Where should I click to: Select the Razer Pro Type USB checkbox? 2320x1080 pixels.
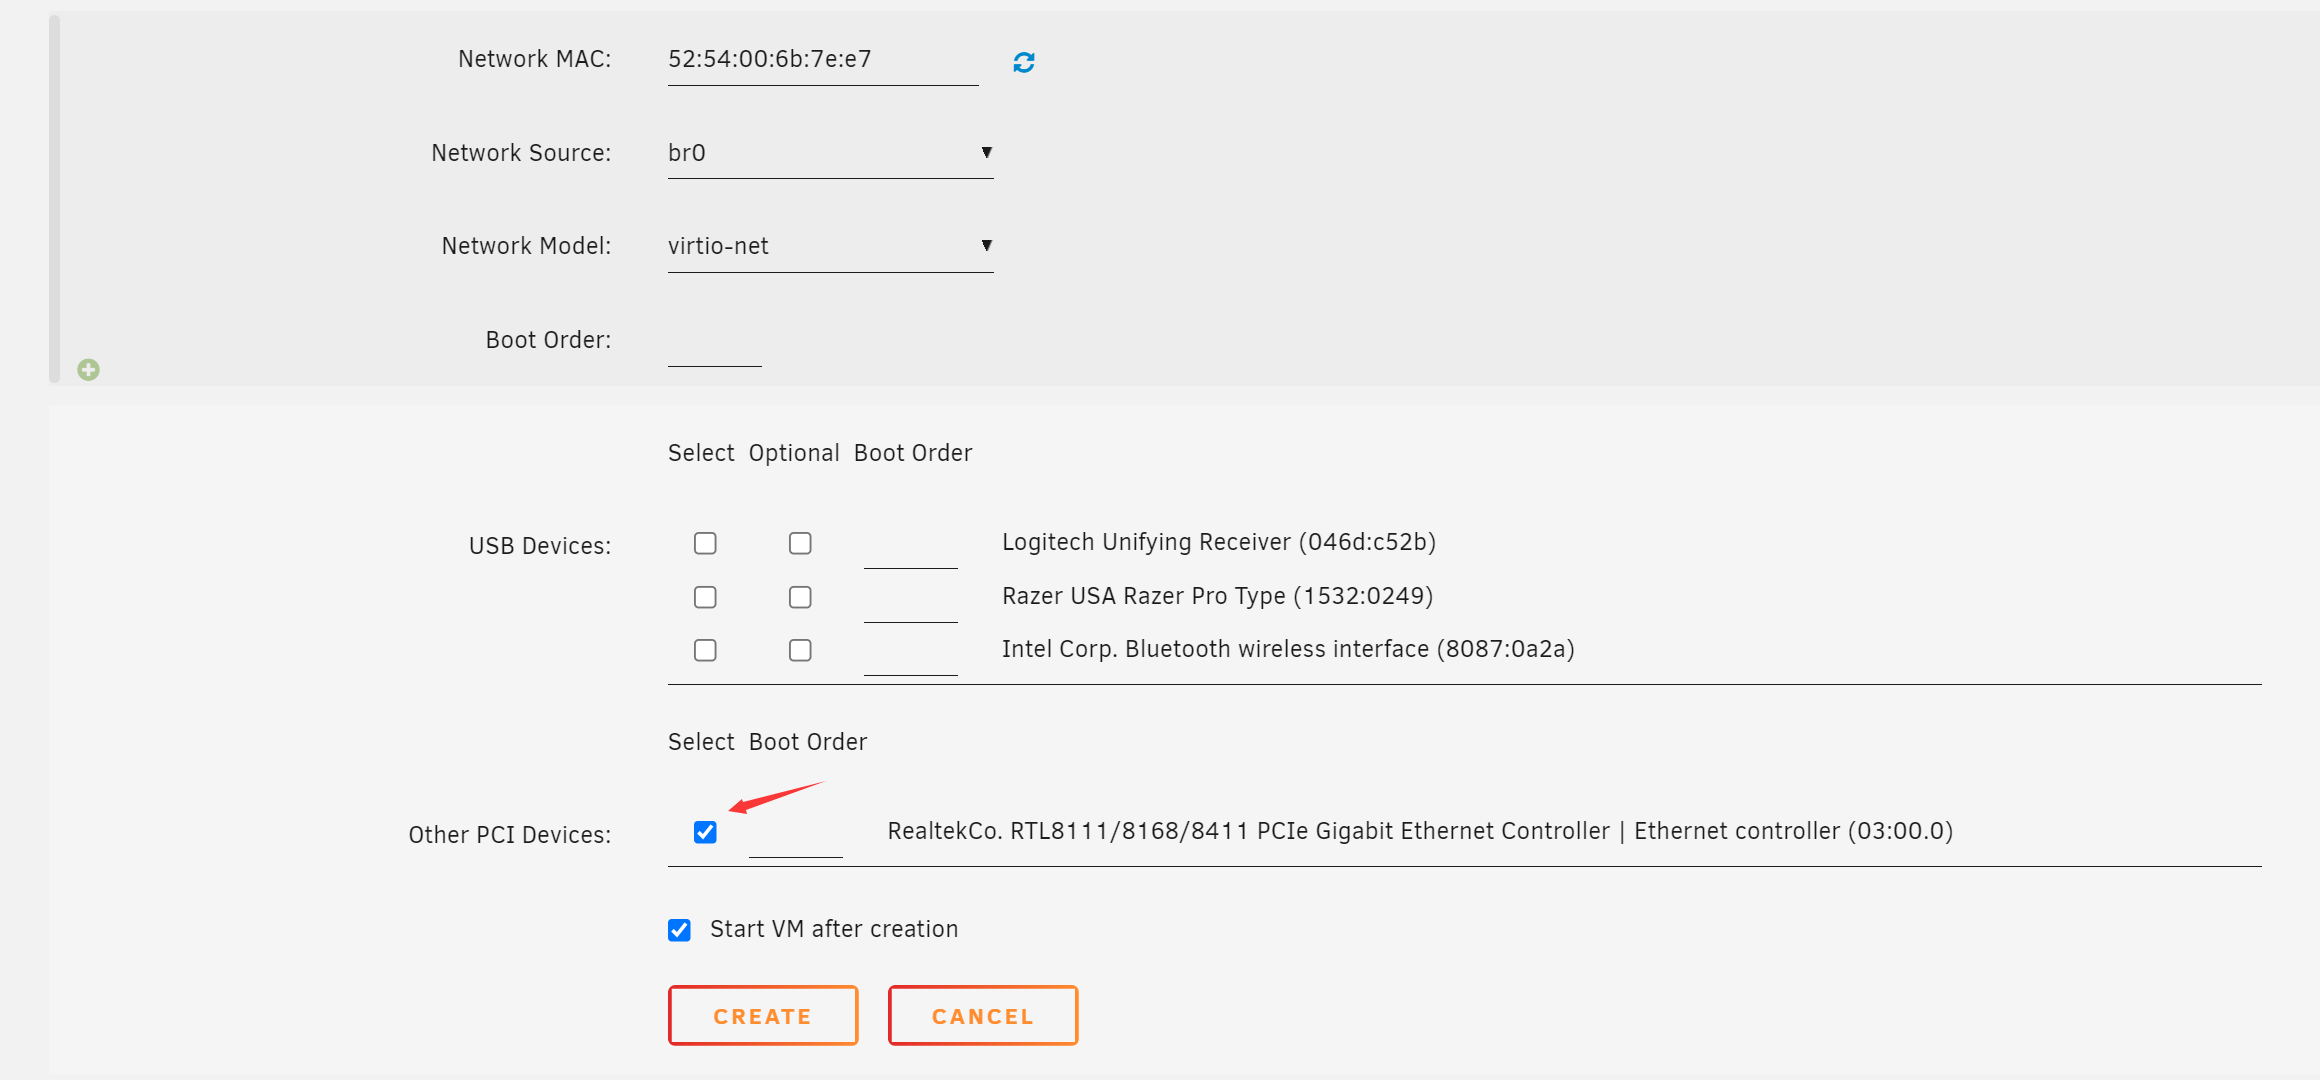tap(705, 597)
